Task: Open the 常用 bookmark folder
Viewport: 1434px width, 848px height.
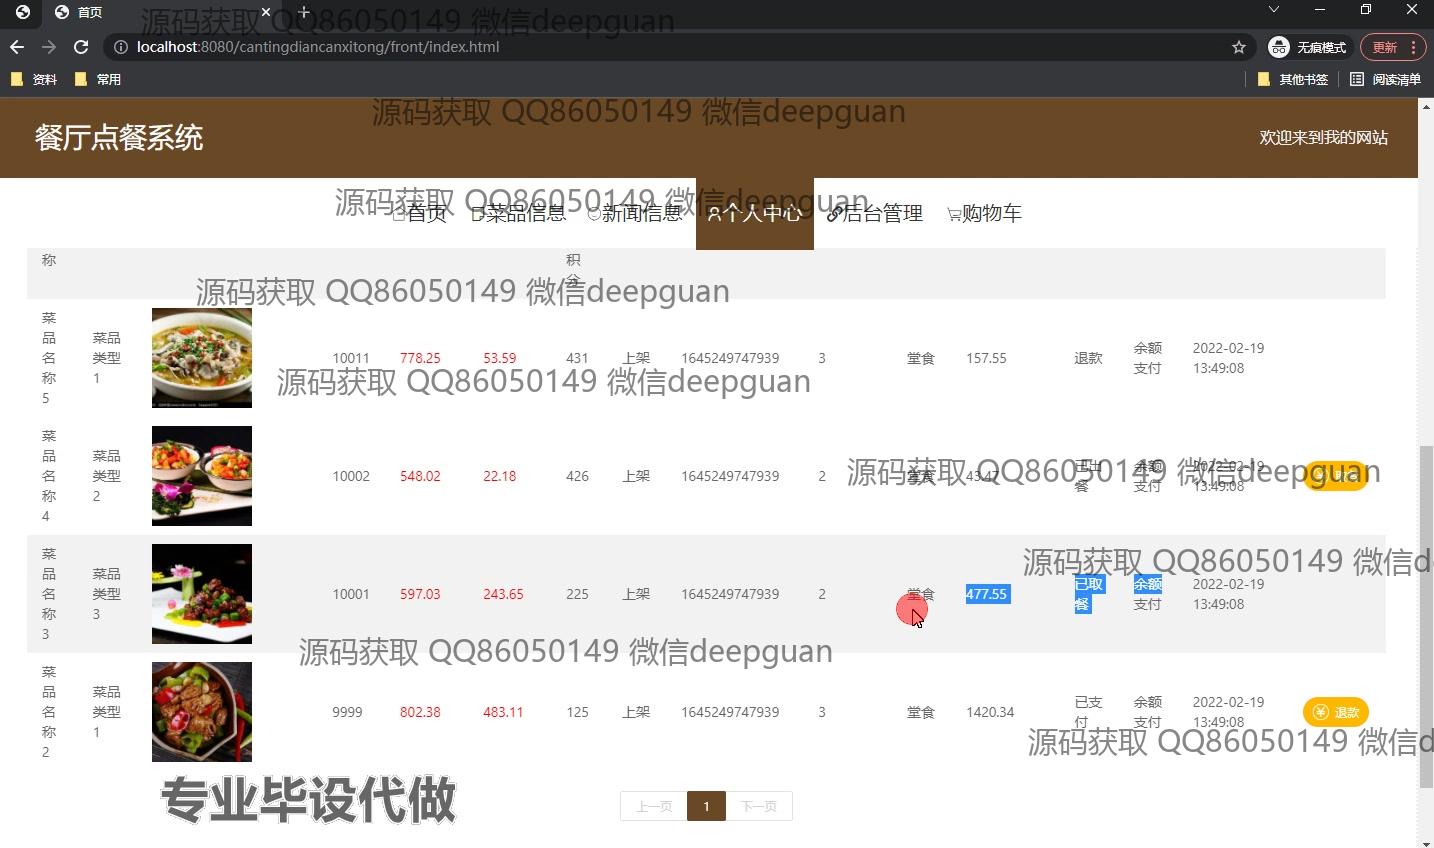Action: 98,79
